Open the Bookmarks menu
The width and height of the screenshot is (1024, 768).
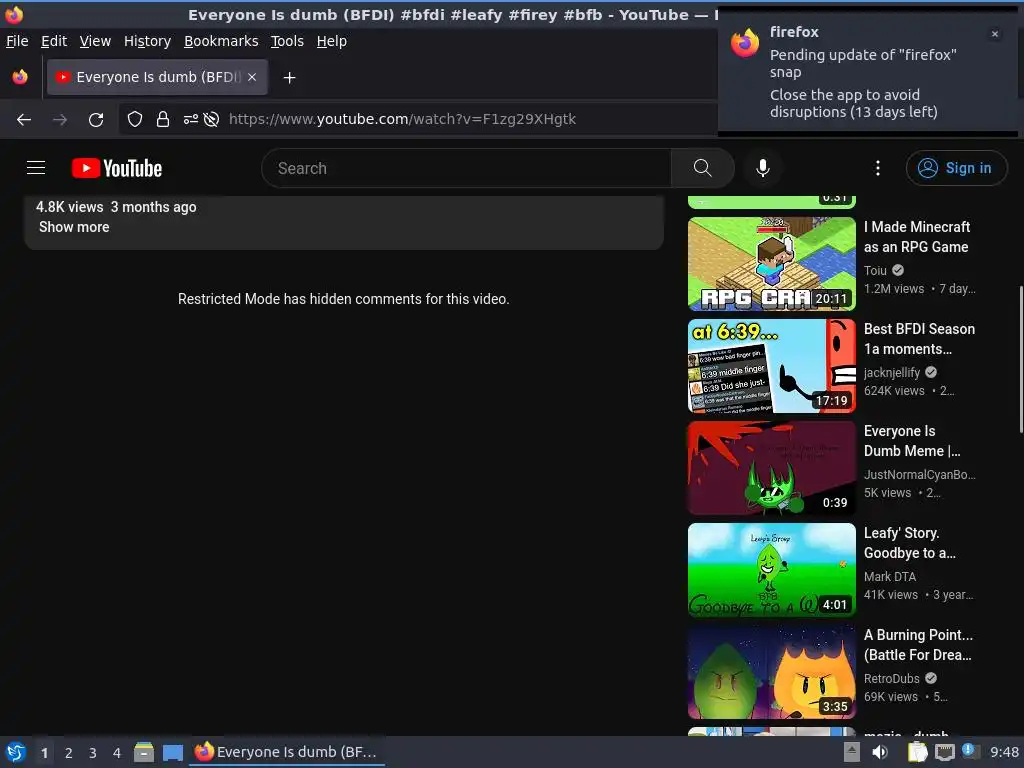click(x=221, y=41)
